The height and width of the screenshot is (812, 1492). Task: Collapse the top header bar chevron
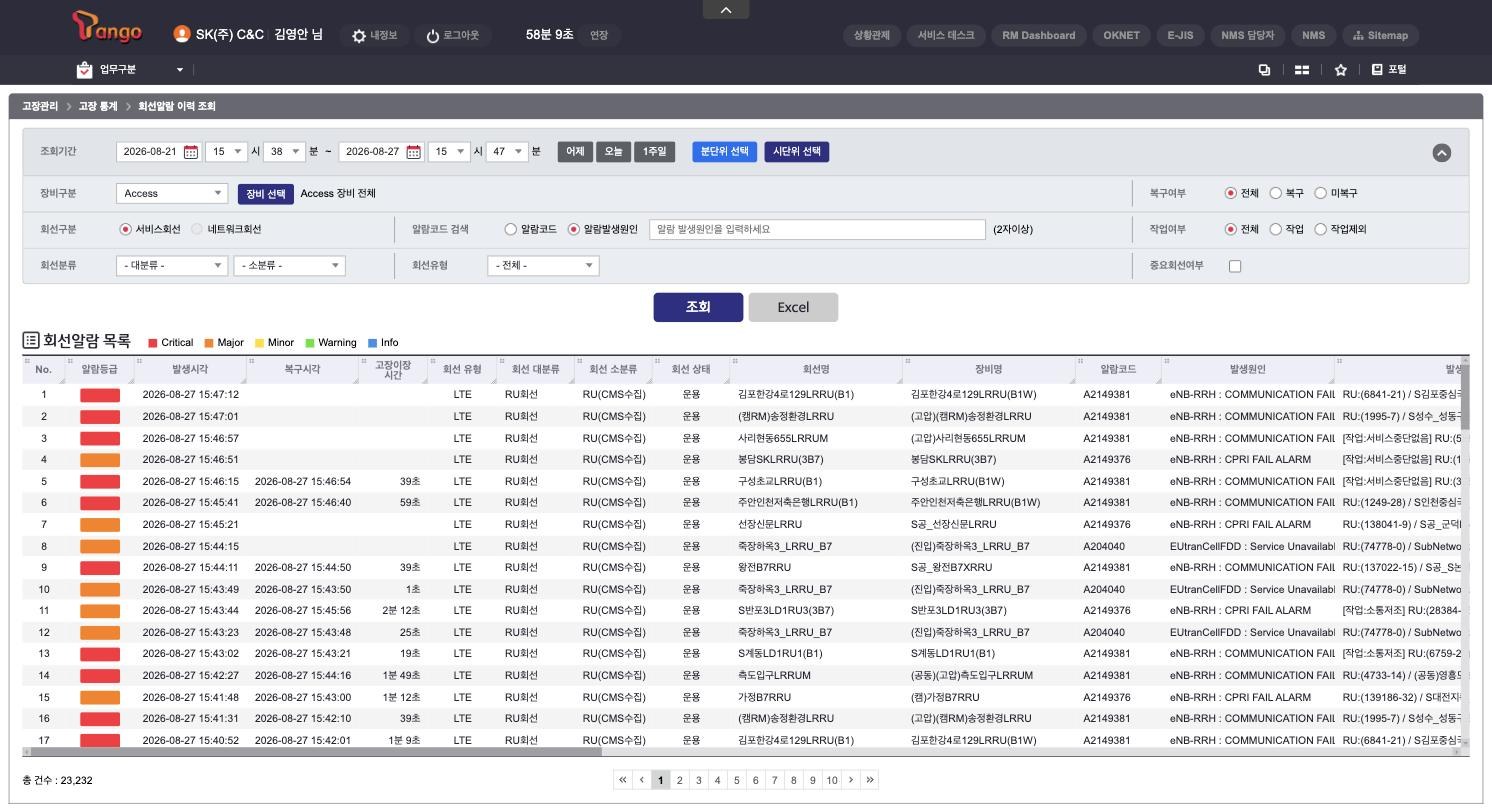click(726, 10)
